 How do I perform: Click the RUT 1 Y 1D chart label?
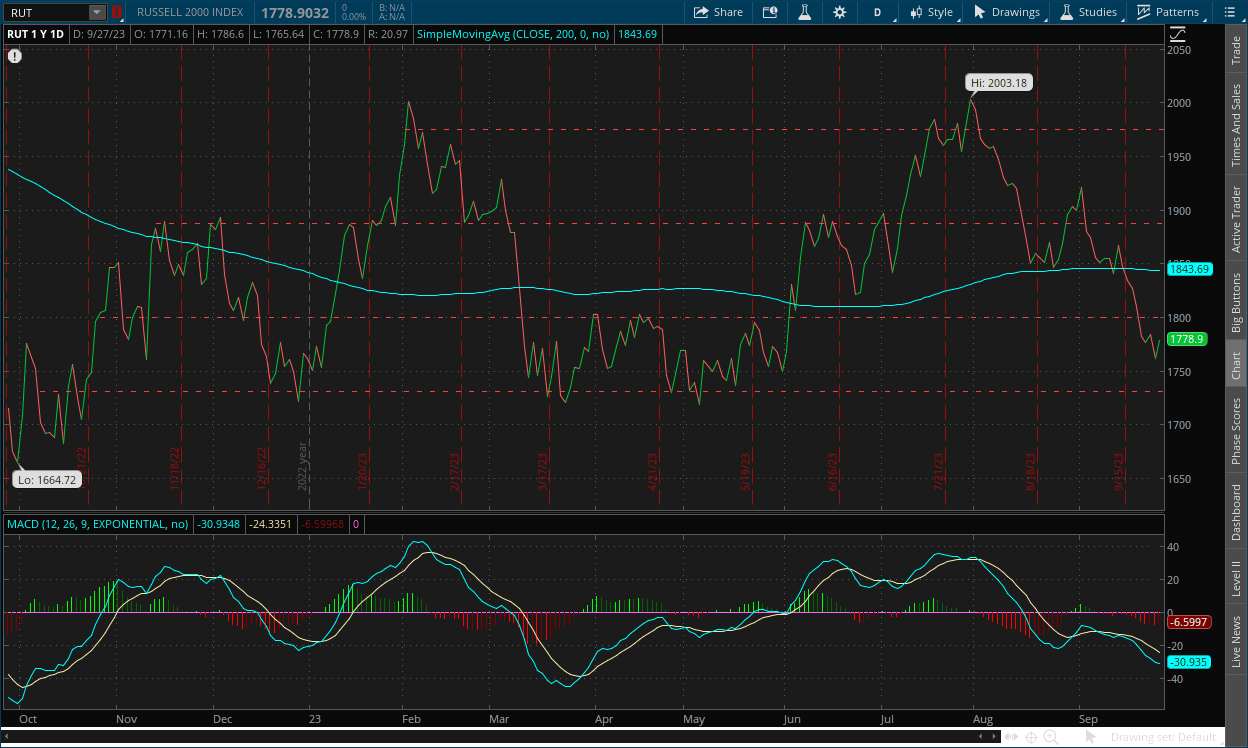click(35, 34)
